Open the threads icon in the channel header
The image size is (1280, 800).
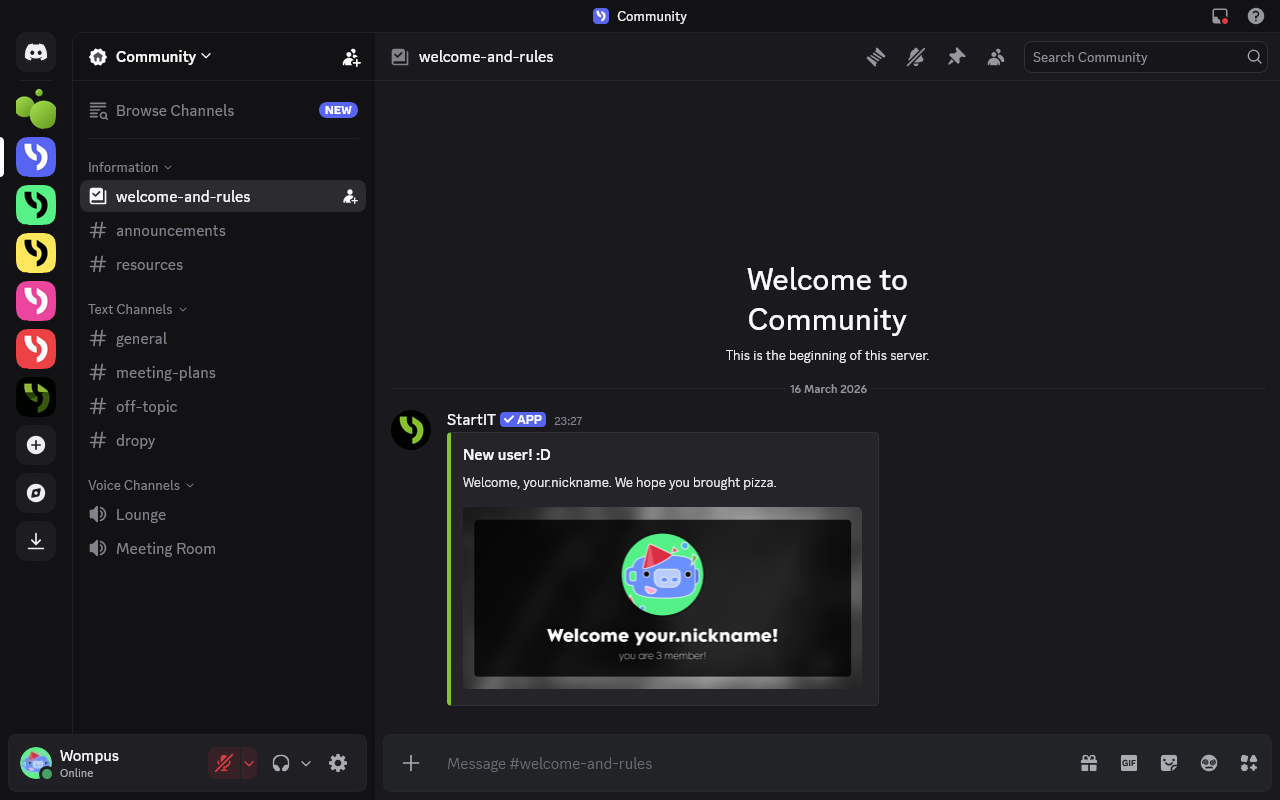click(876, 57)
